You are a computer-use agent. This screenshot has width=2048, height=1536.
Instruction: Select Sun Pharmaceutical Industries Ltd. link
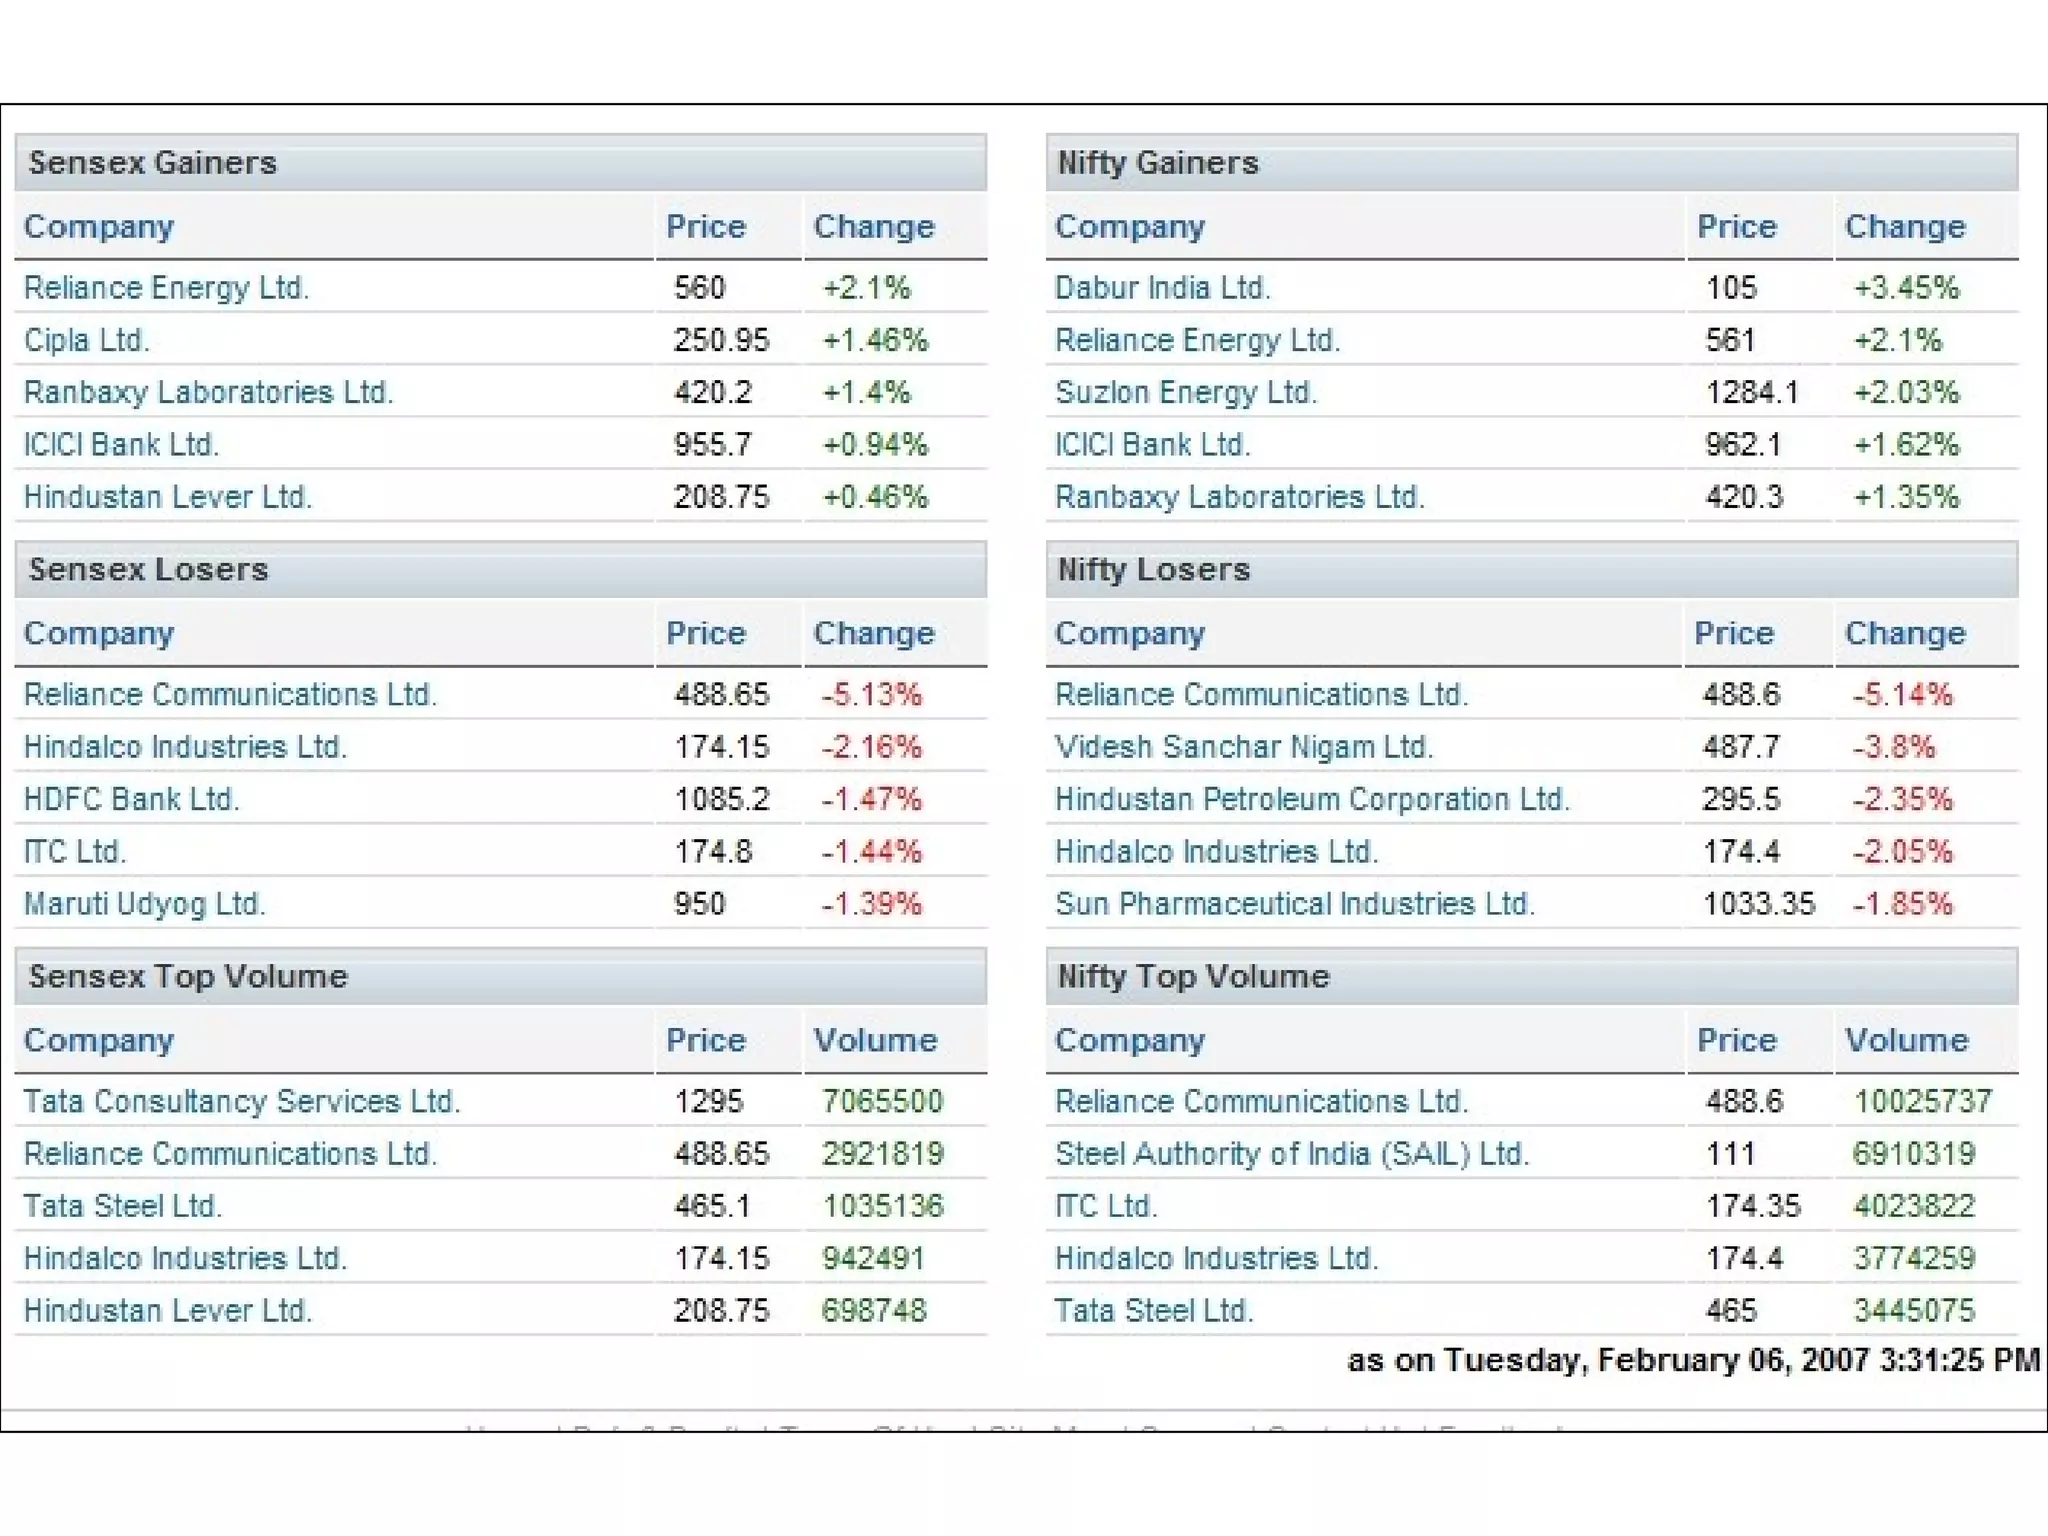[1294, 904]
